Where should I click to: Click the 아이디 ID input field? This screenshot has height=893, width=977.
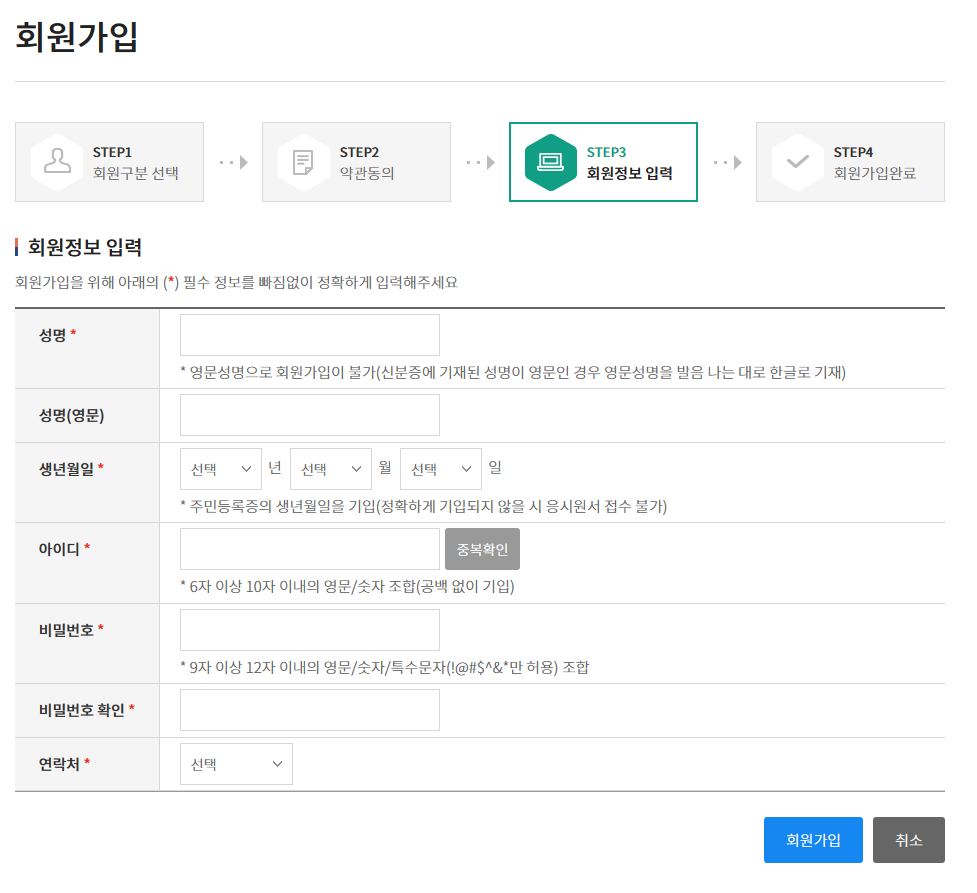[x=309, y=548]
